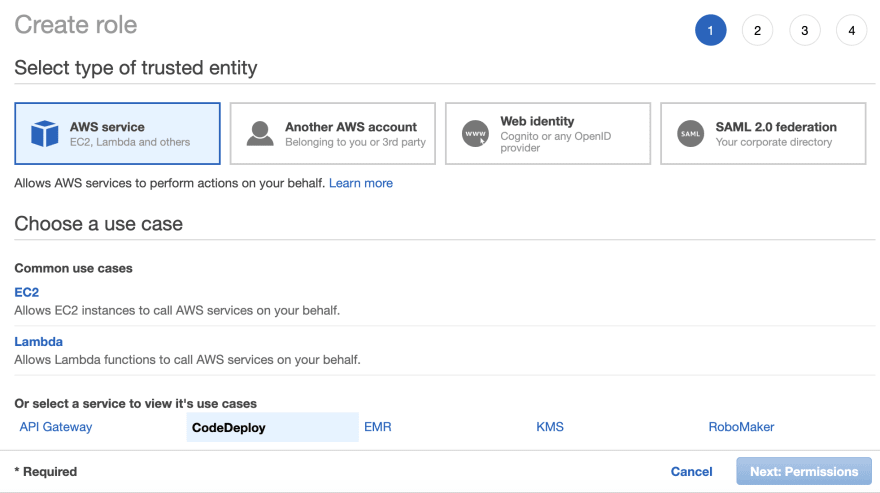Go to wizard step 1 circle
This screenshot has height=493, width=880.
click(711, 30)
